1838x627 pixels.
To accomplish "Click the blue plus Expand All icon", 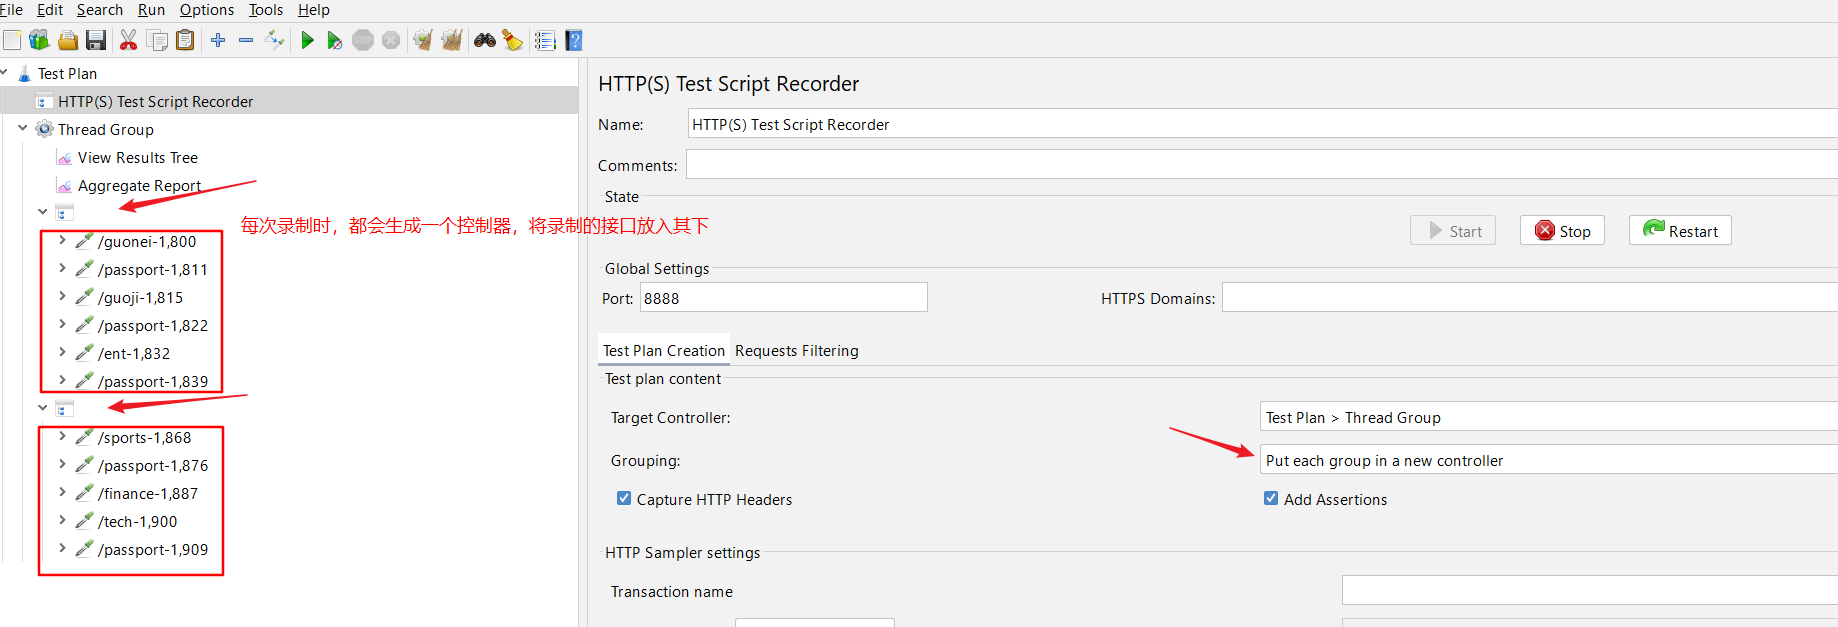I will [218, 40].
